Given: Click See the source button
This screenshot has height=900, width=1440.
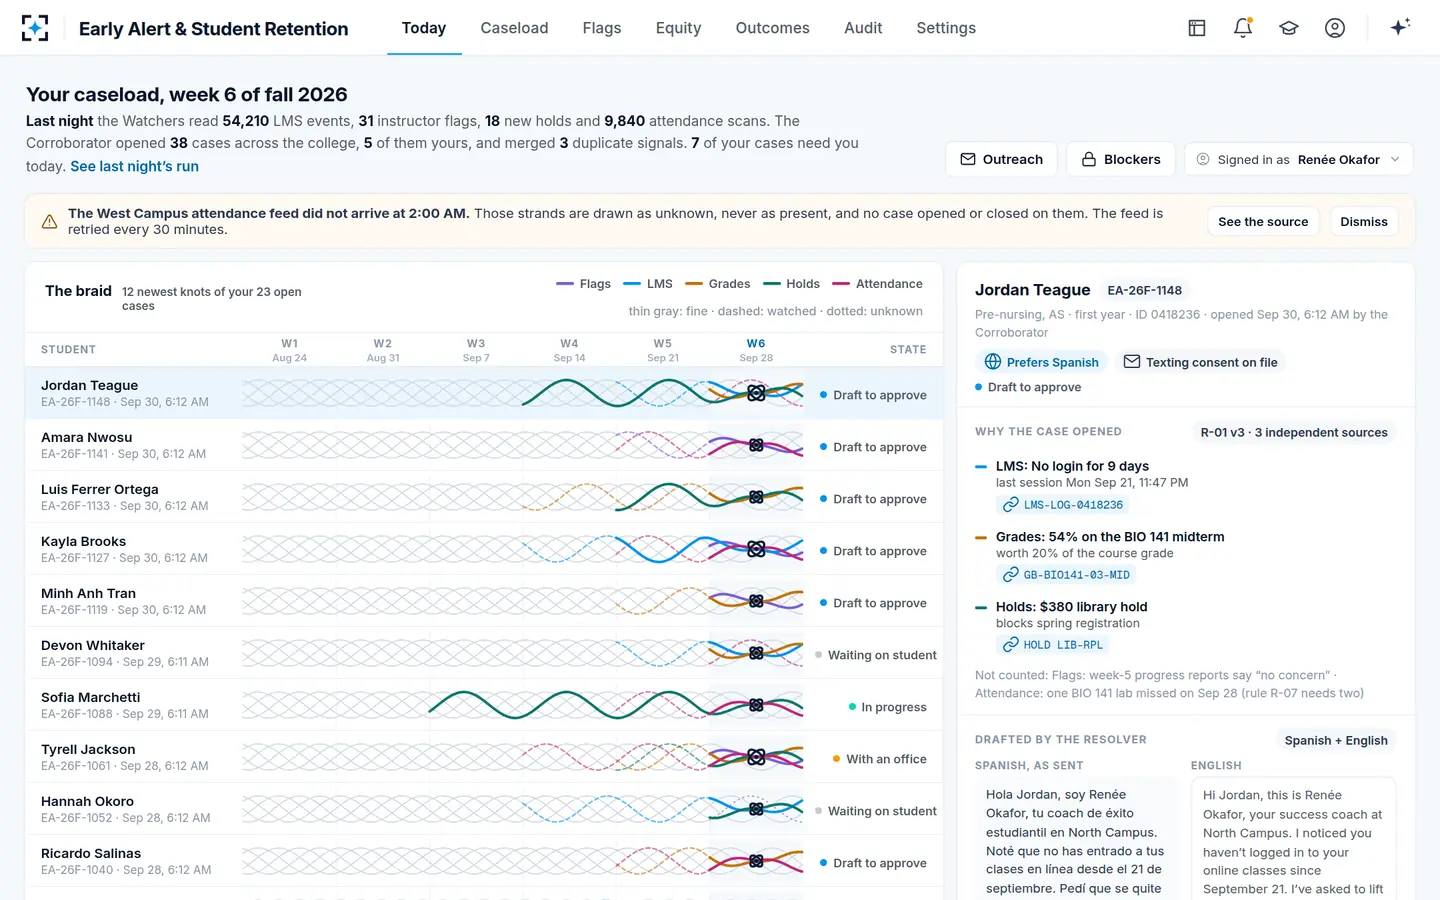Looking at the screenshot, I should [x=1263, y=222].
